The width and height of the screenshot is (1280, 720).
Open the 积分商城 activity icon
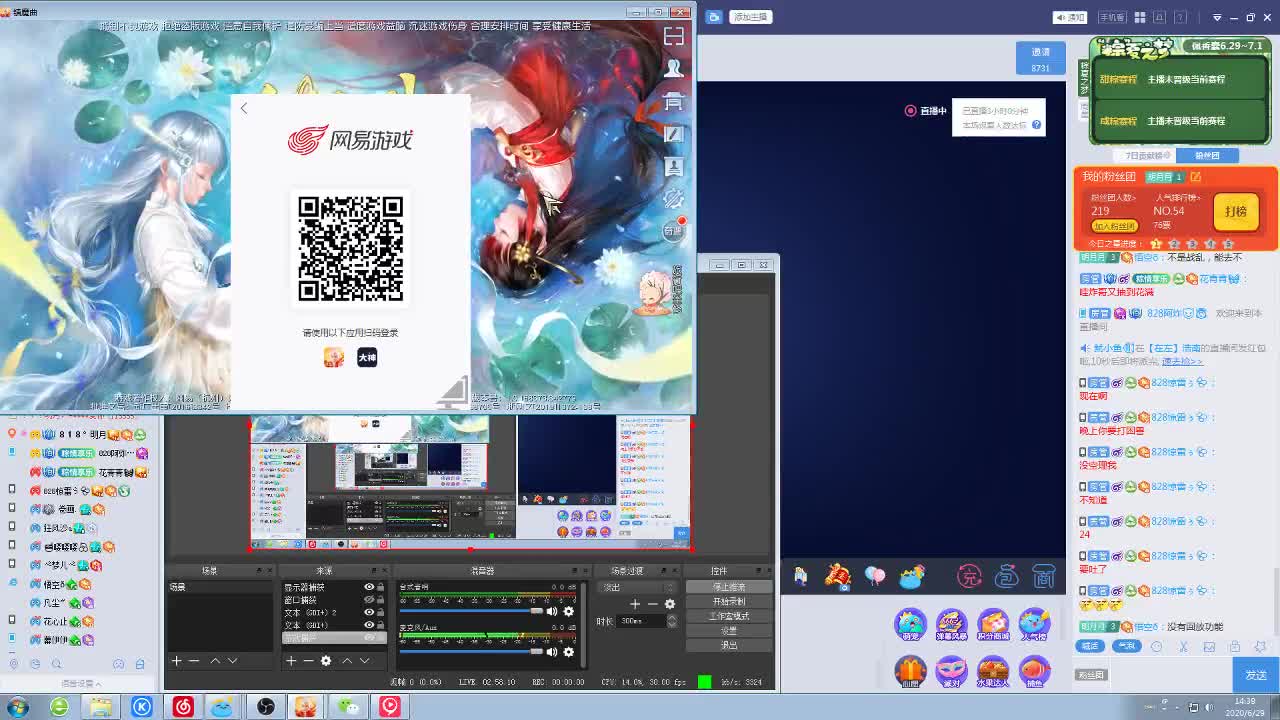point(993,626)
